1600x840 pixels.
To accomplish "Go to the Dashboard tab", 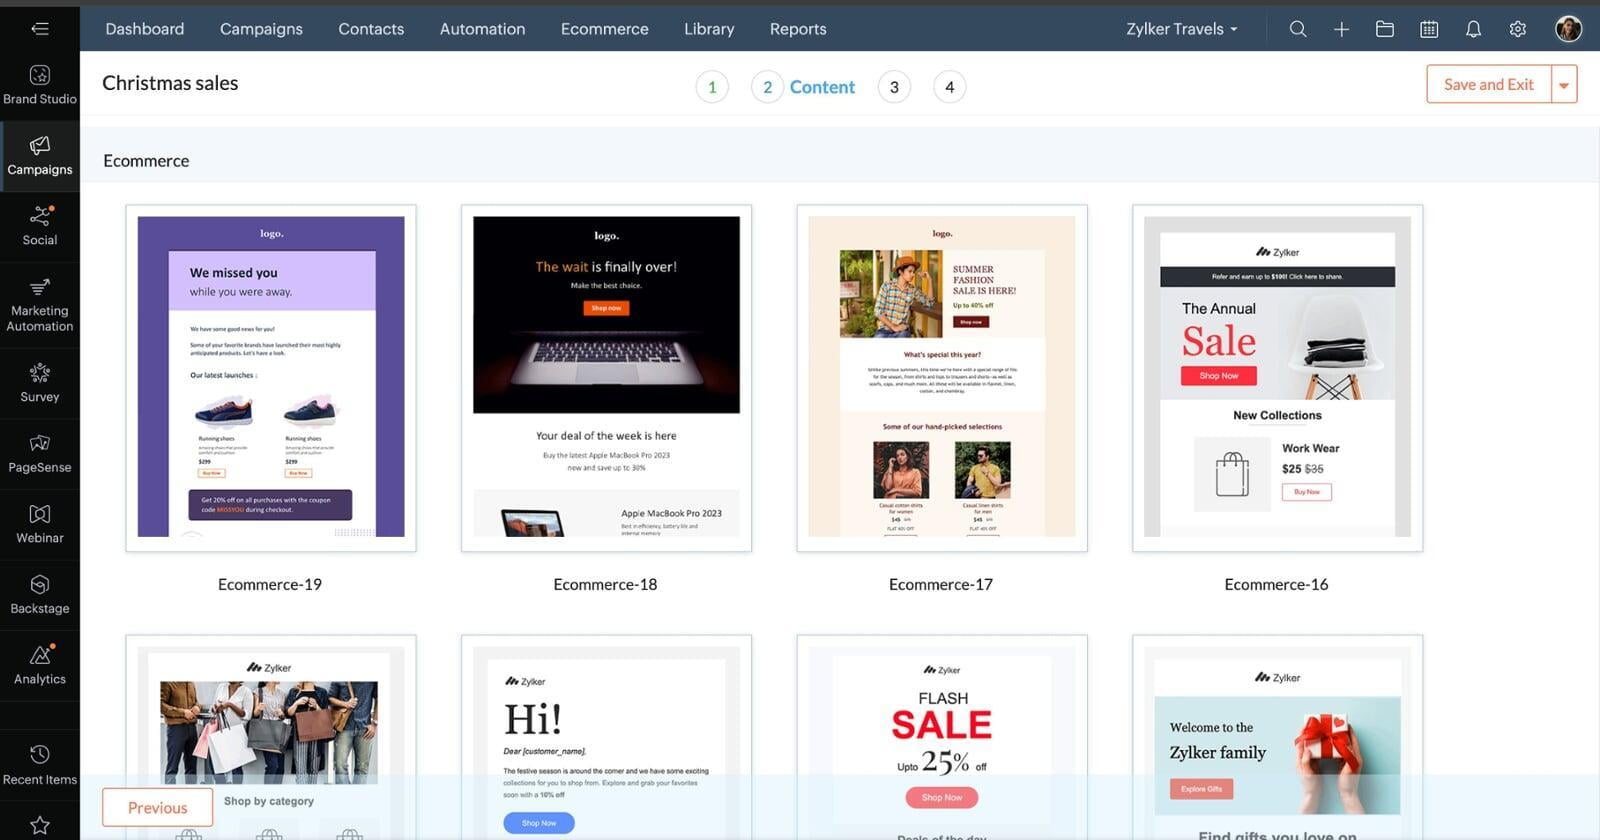I will click(x=145, y=29).
